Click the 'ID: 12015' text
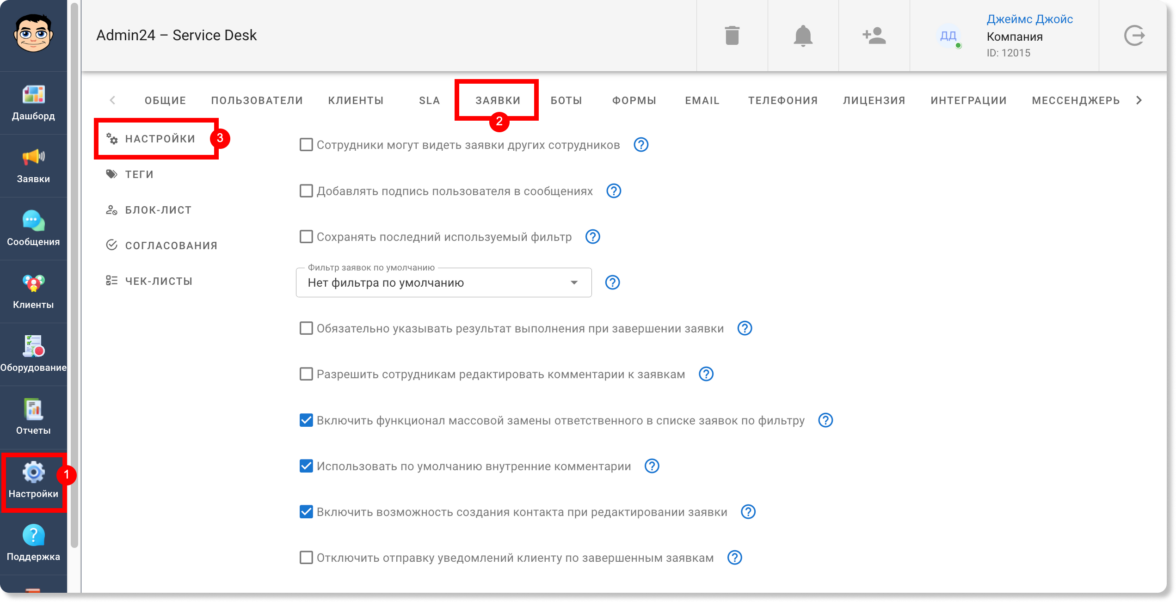Screen dimensions: 1176x602 [x=1008, y=53]
